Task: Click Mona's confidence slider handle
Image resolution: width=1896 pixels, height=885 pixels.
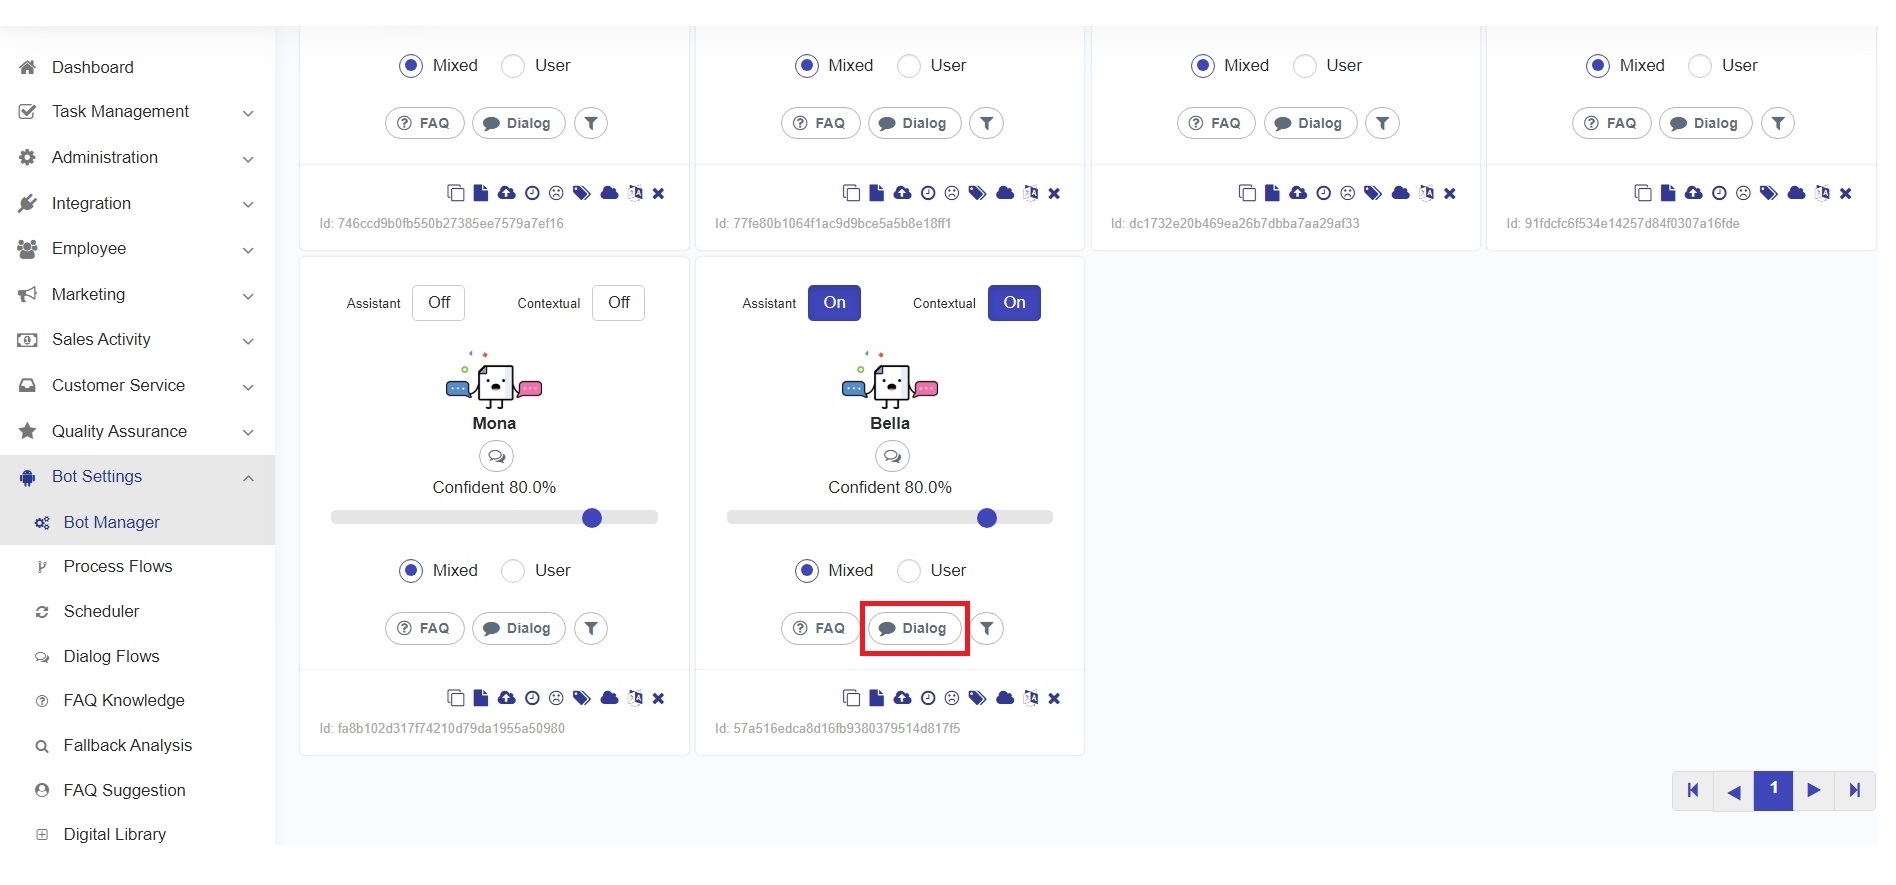Action: click(x=592, y=518)
